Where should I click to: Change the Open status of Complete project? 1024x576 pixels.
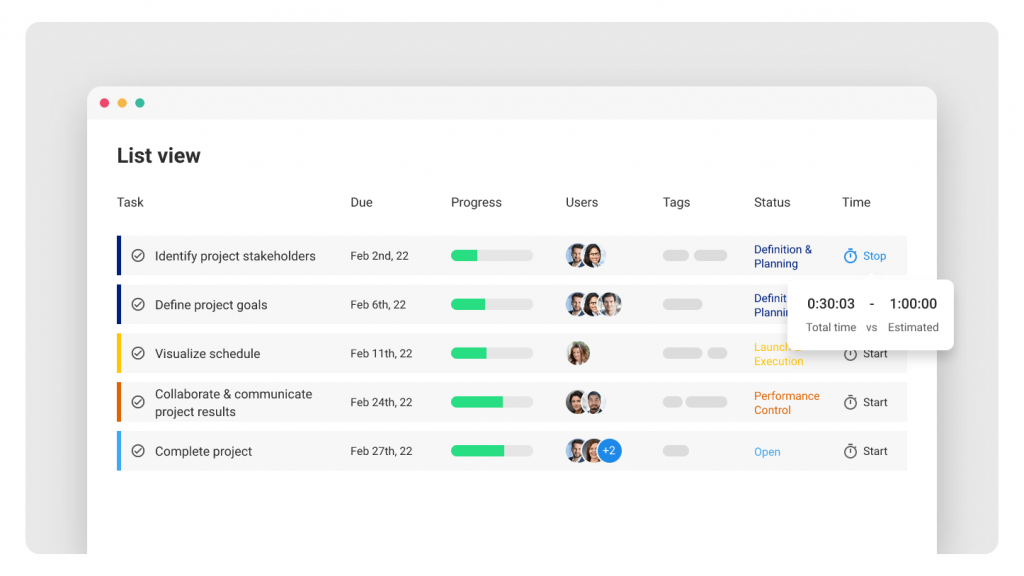[767, 452]
